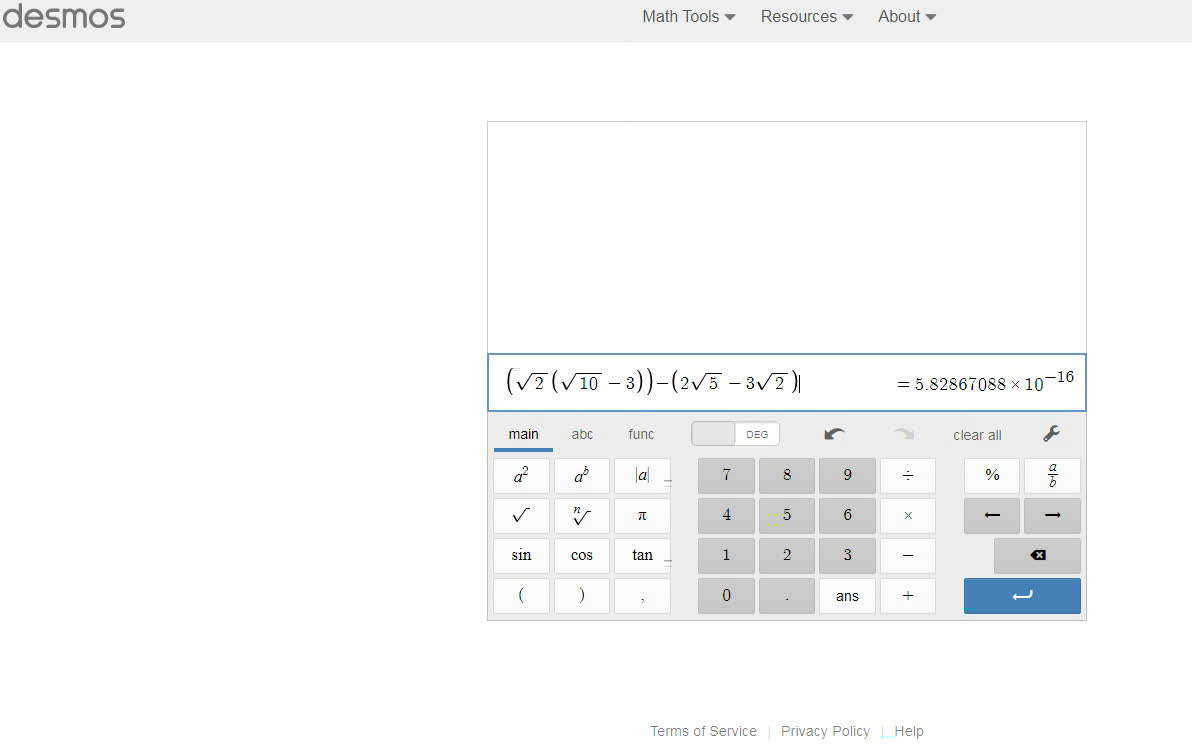Insert a square root symbol
This screenshot has height=744, width=1192.
tap(521, 516)
